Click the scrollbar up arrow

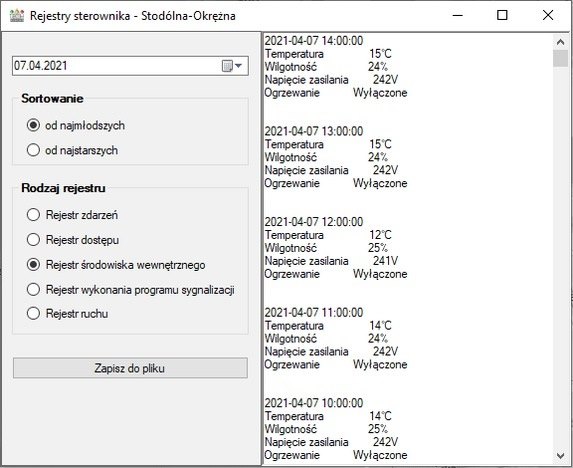point(561,42)
